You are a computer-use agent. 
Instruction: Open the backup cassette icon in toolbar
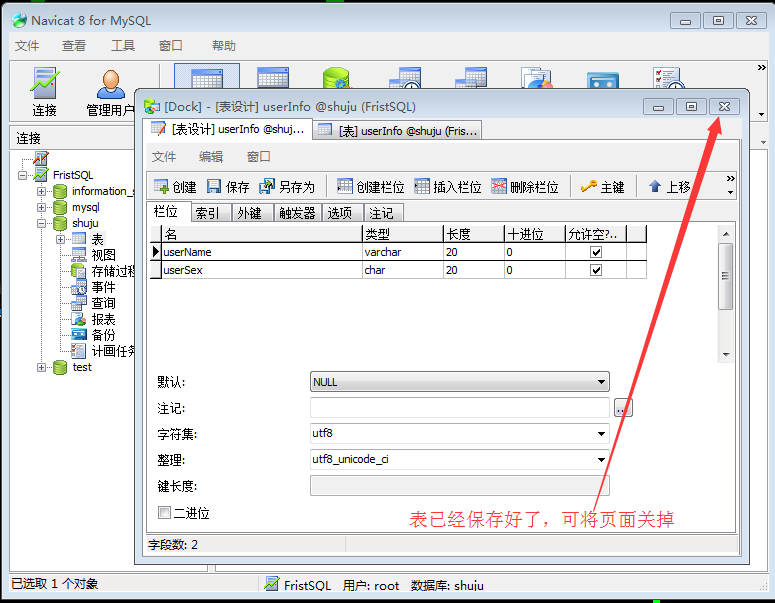coord(603,80)
